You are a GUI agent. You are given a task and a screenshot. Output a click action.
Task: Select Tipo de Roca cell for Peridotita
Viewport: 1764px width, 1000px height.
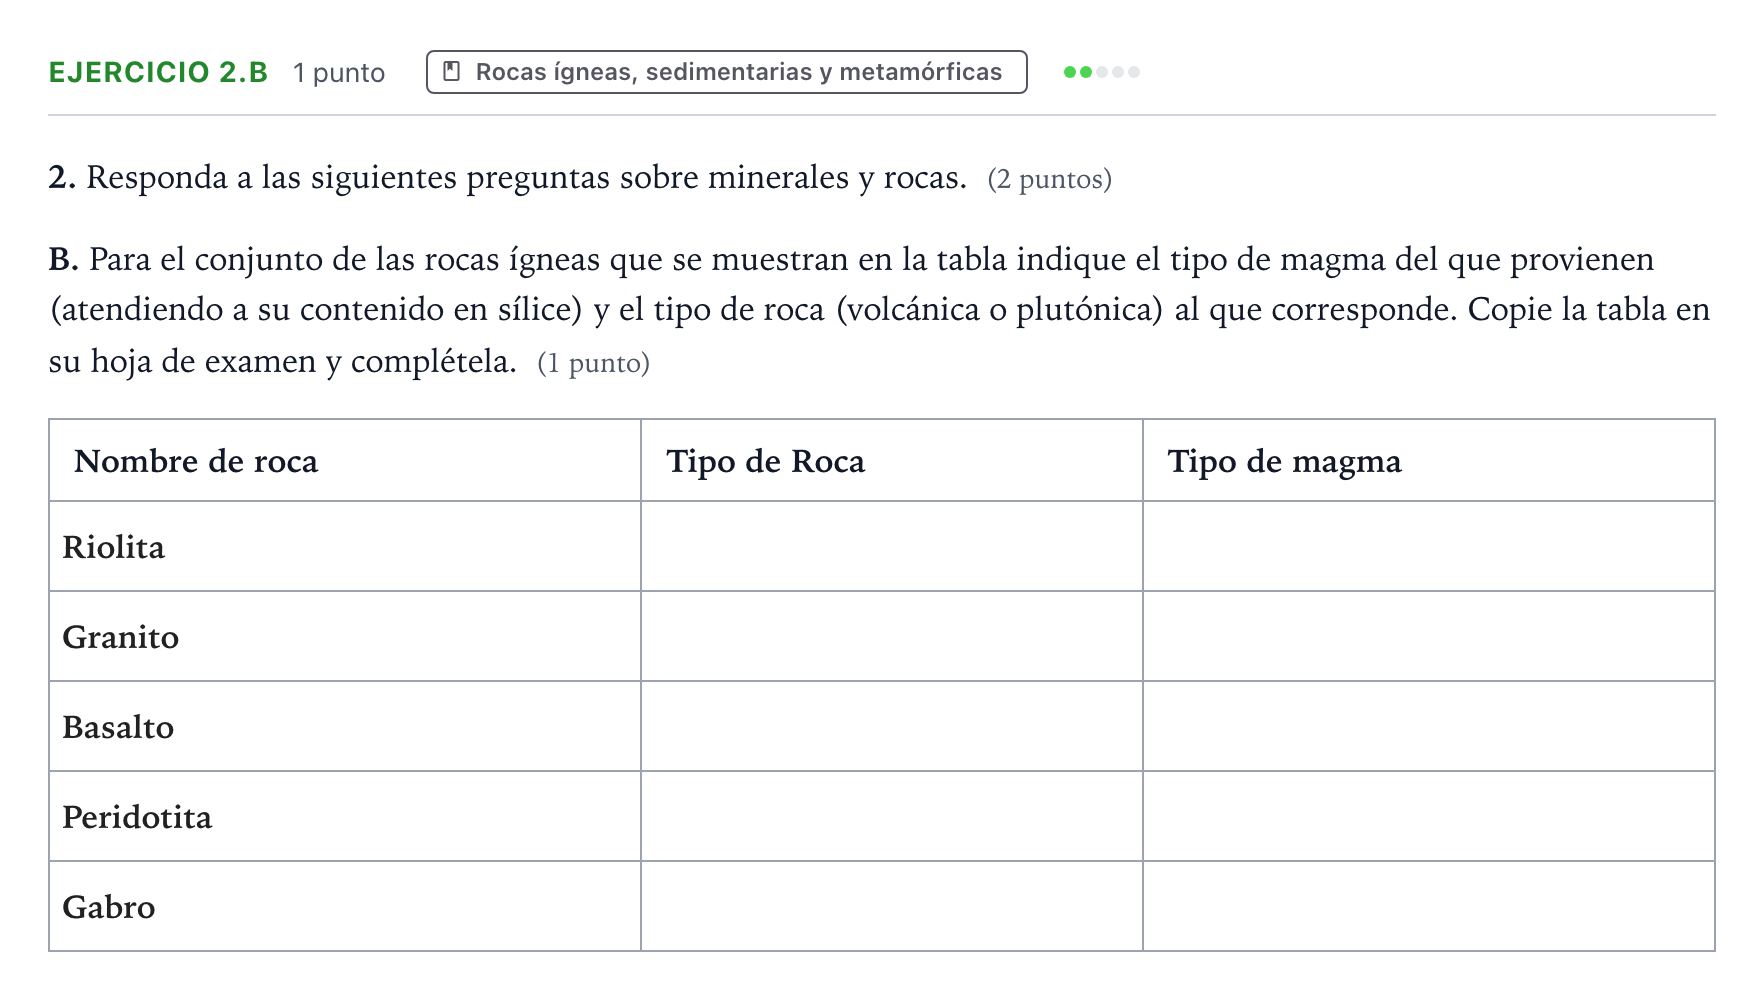tap(892, 816)
